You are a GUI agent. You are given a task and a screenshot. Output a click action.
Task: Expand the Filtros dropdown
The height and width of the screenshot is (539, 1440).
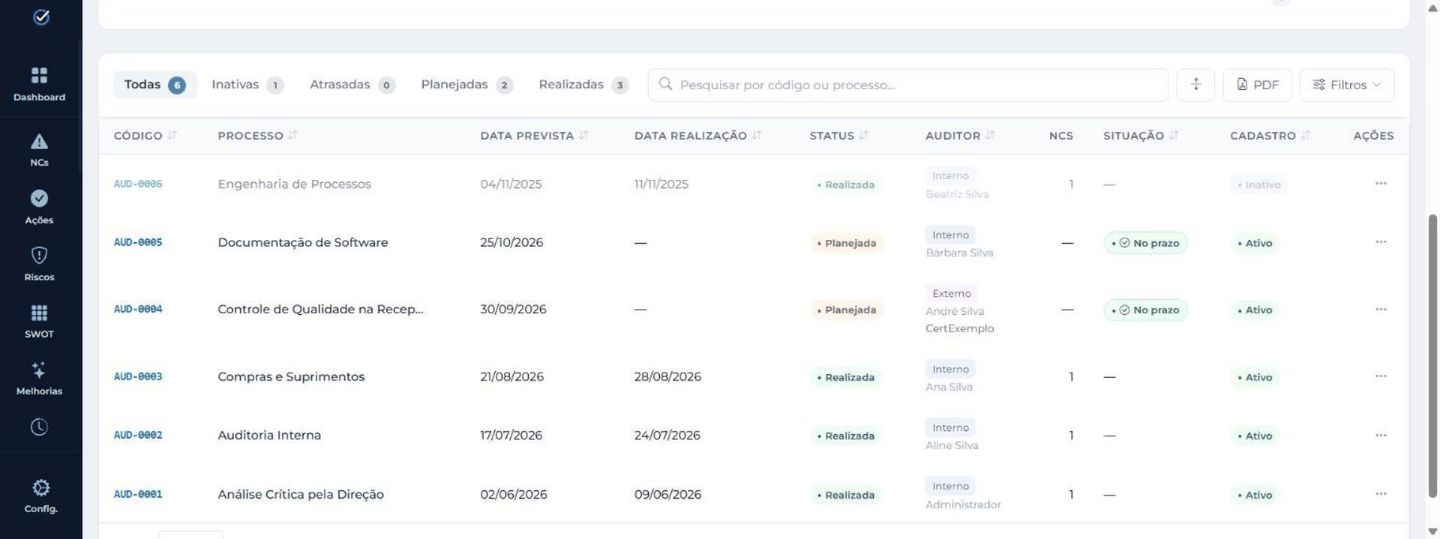pyautogui.click(x=1347, y=85)
